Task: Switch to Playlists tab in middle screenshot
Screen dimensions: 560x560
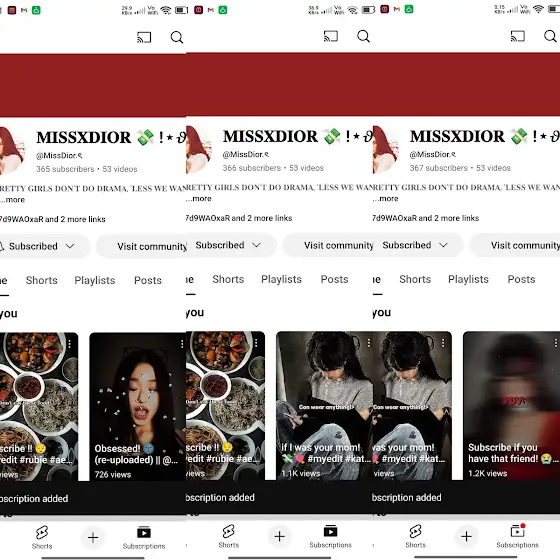Action: (x=281, y=279)
